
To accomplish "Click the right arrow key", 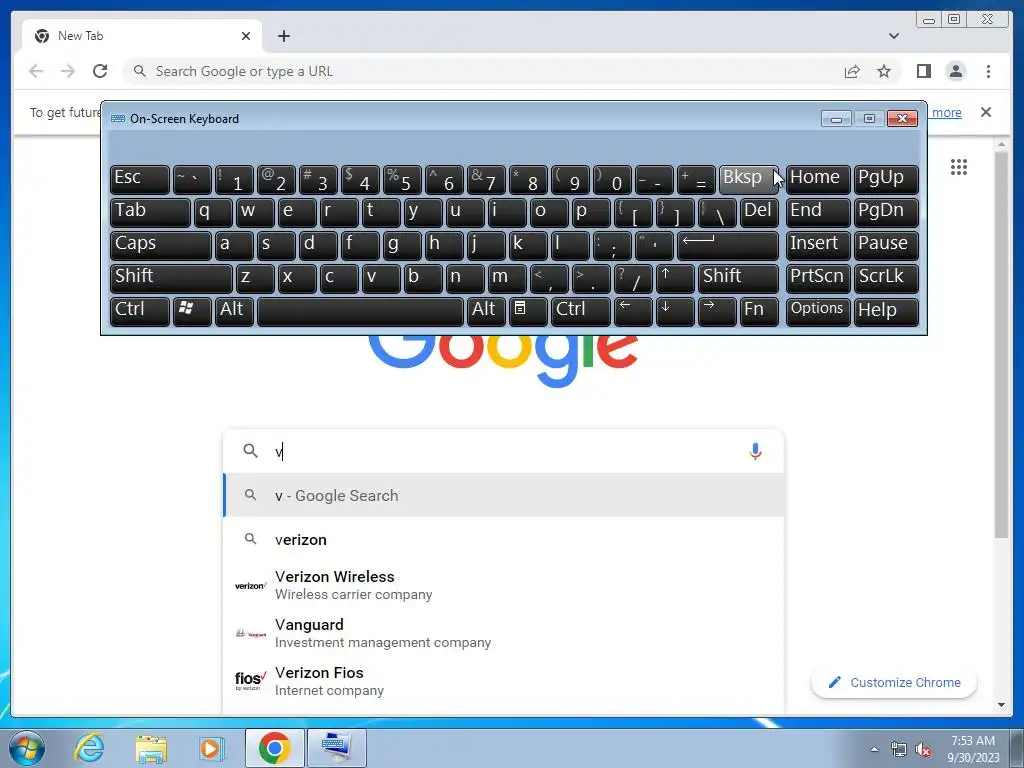I will [x=716, y=311].
